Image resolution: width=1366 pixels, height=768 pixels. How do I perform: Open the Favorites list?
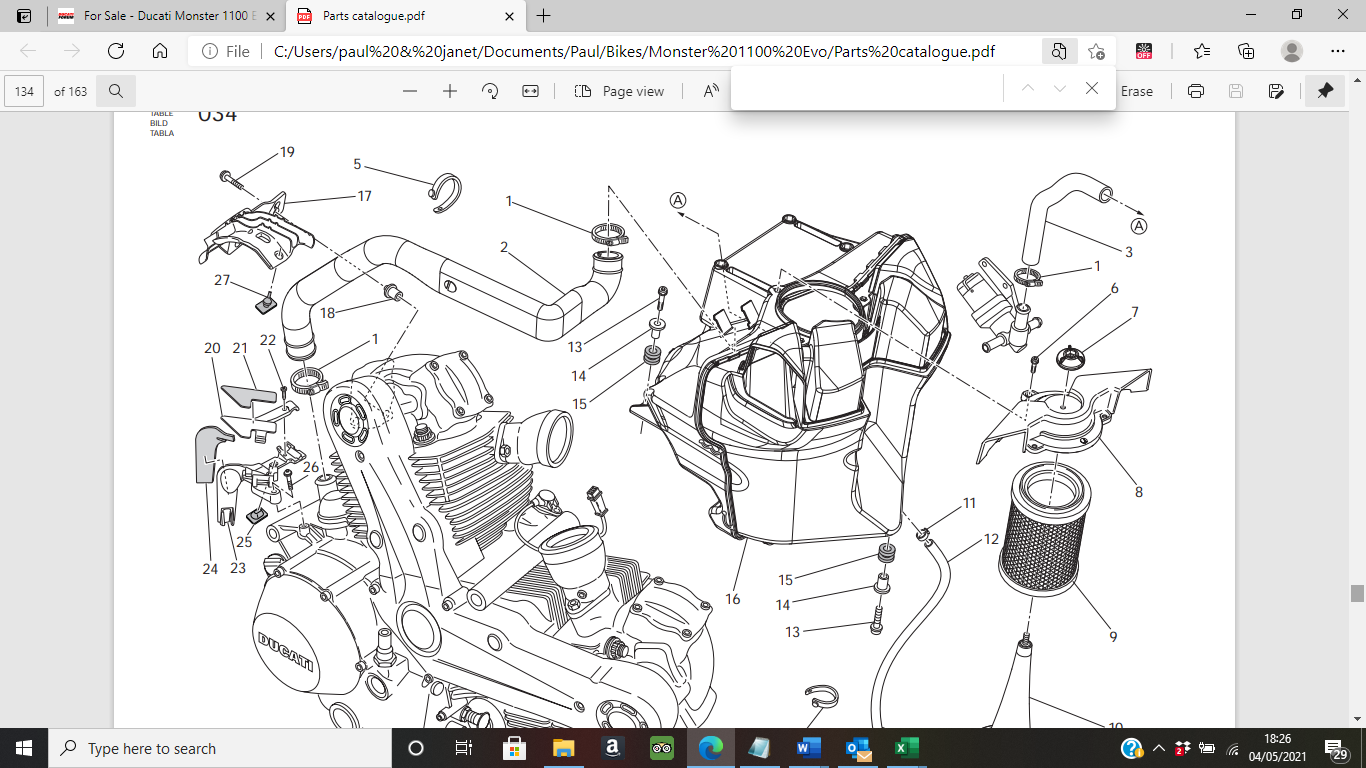coord(1202,51)
